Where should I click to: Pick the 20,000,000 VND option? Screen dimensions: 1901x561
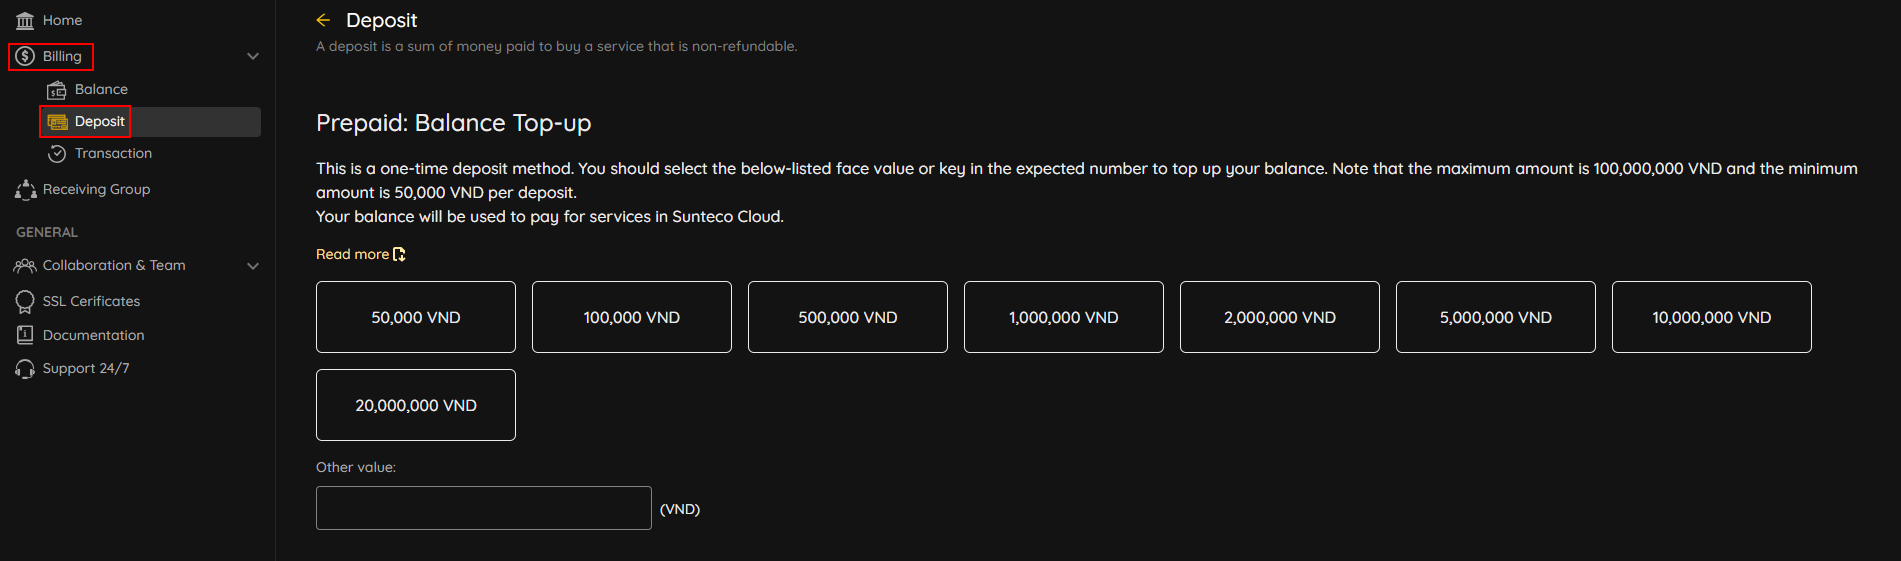[x=416, y=405]
